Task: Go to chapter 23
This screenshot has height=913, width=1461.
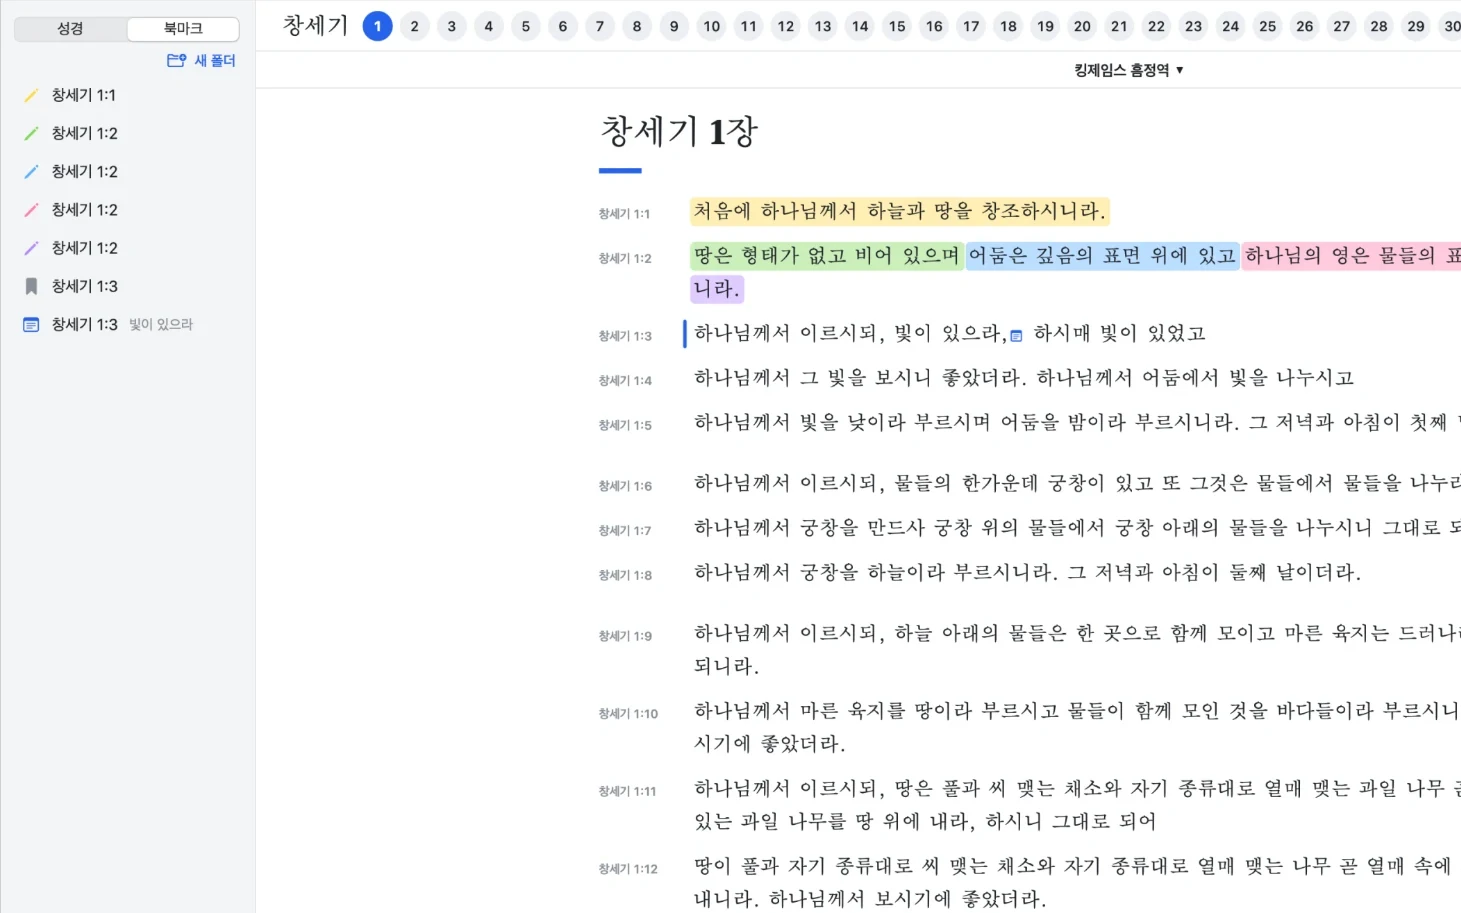Action: [1194, 26]
